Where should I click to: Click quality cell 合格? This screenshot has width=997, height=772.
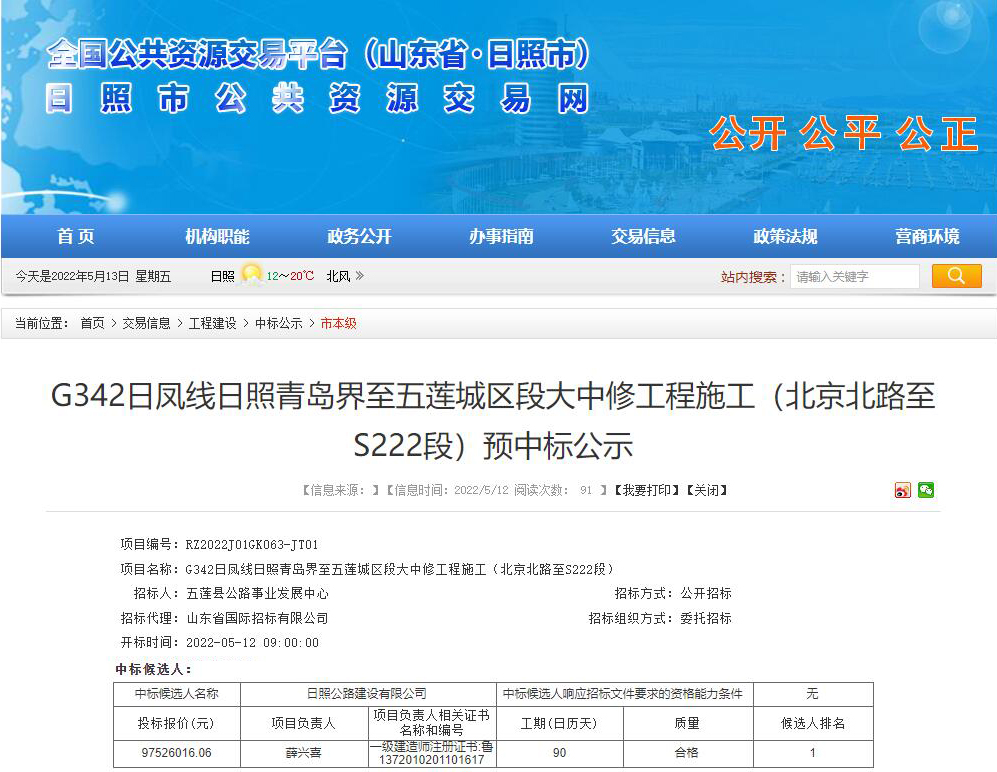pyautogui.click(x=688, y=753)
